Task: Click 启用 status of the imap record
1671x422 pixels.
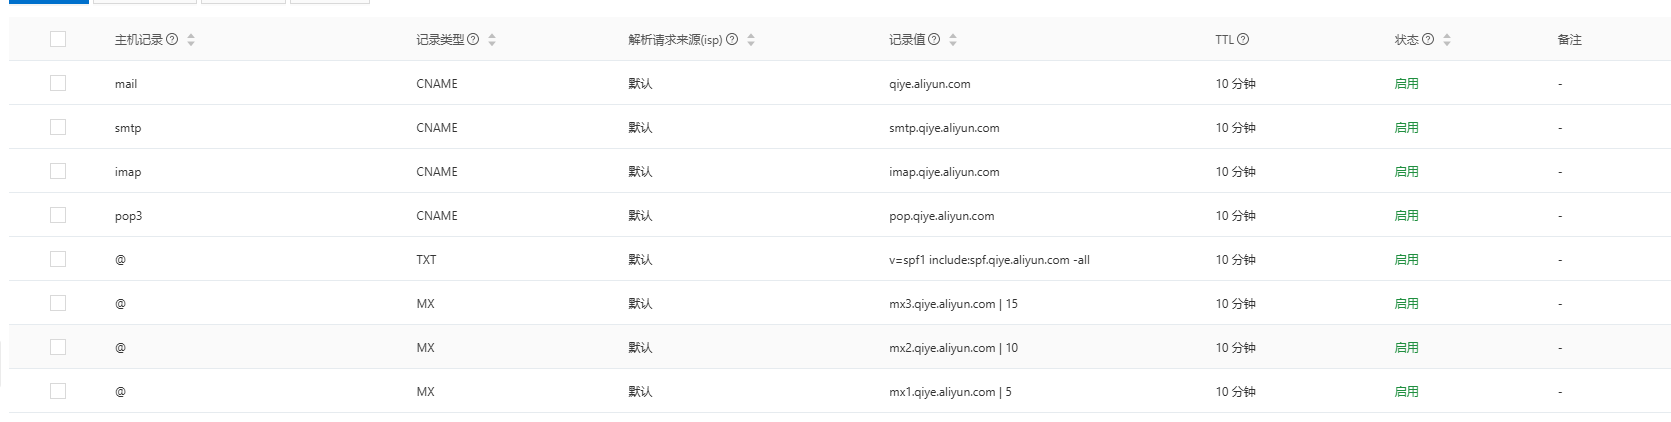Action: point(1406,172)
